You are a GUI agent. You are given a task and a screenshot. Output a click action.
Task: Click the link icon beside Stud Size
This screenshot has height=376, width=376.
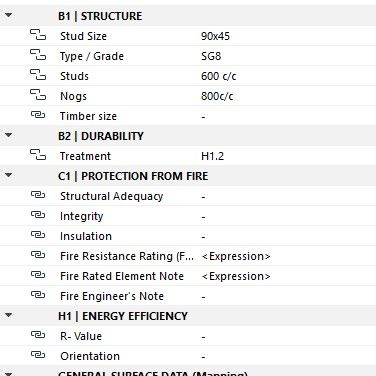(38, 35)
